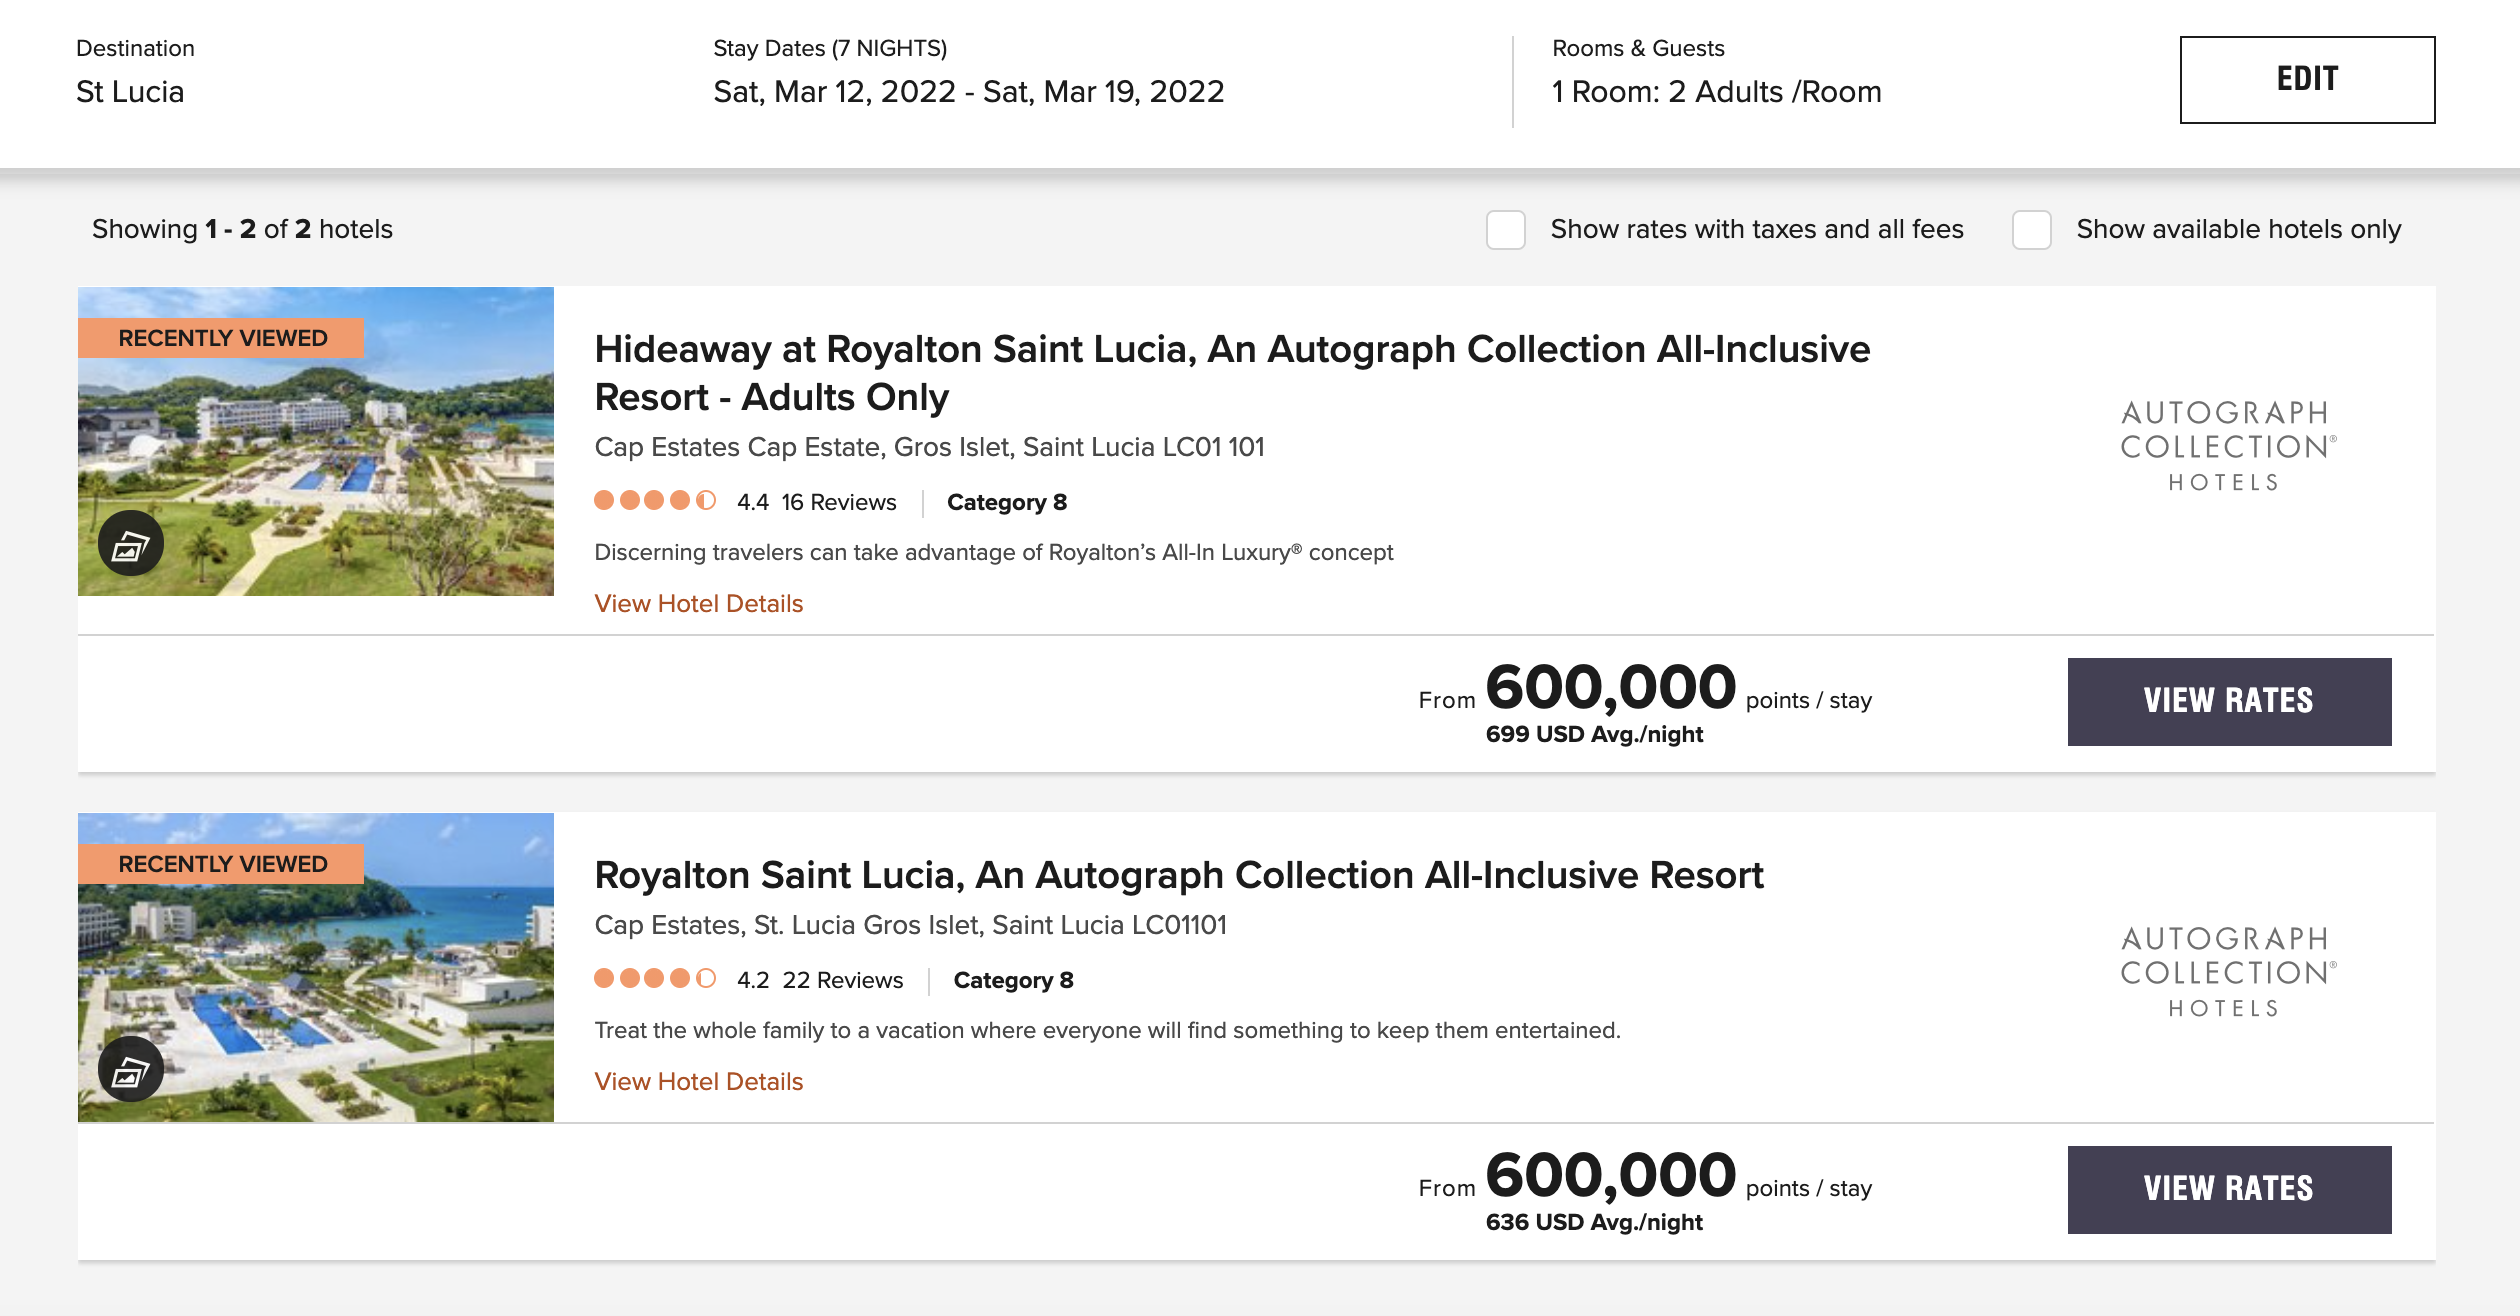
Task: Enable show rates with taxes and fees
Action: 1506,230
